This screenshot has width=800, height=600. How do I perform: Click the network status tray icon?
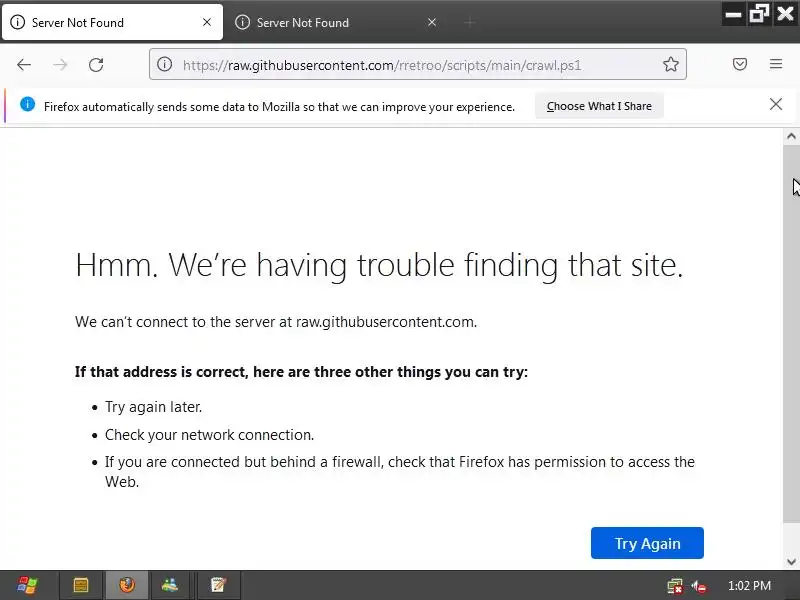[675, 586]
